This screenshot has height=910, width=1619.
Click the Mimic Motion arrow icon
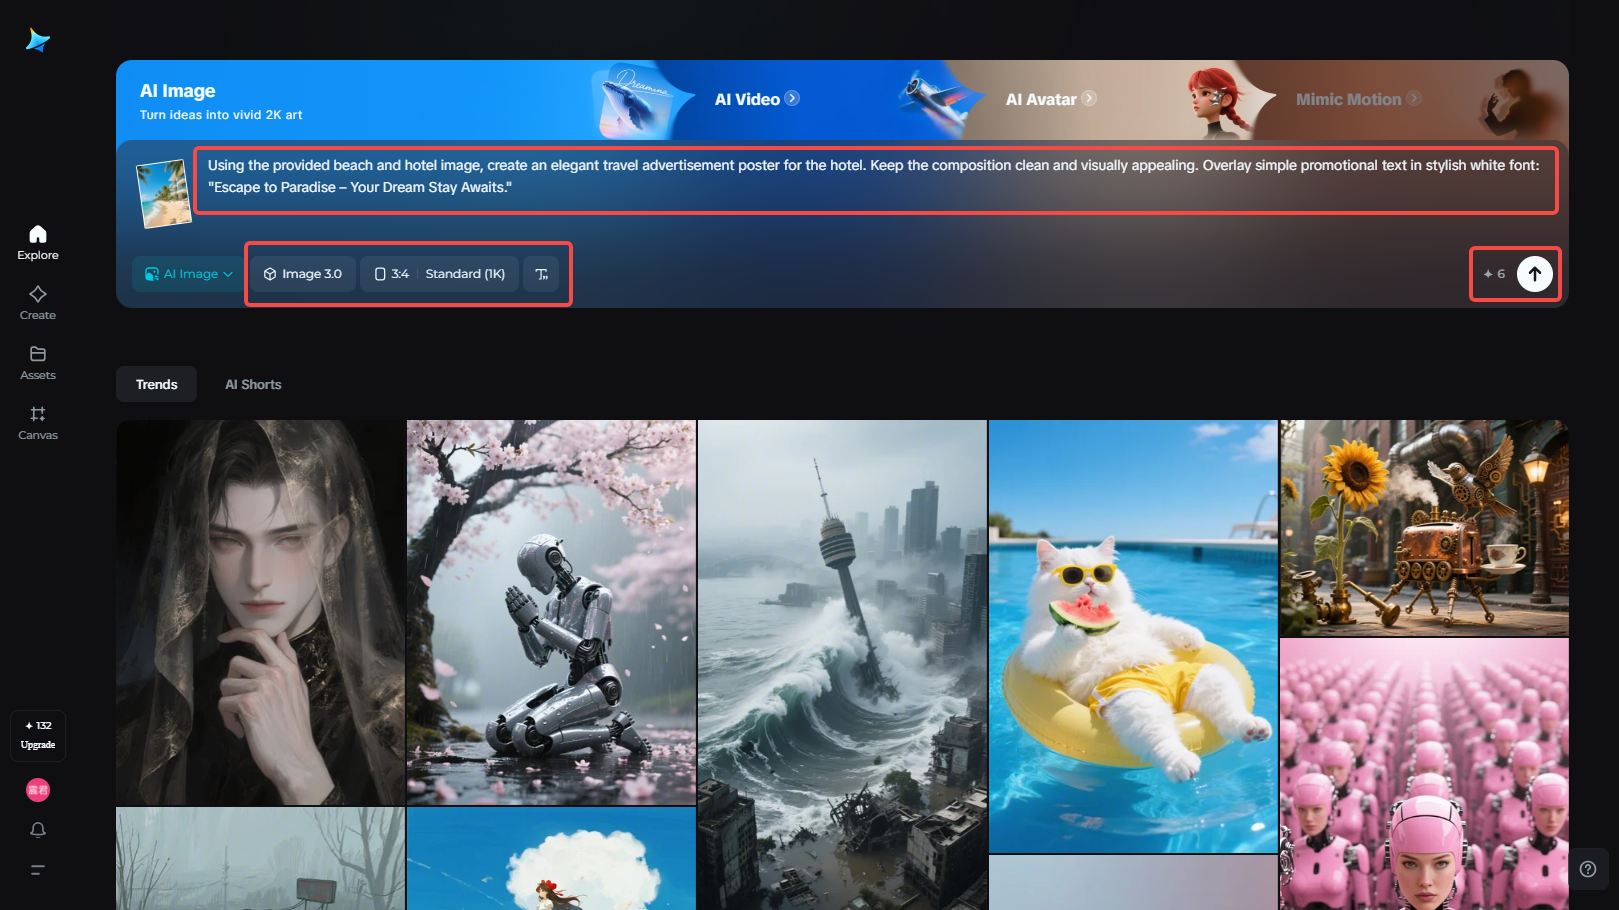tap(1413, 98)
